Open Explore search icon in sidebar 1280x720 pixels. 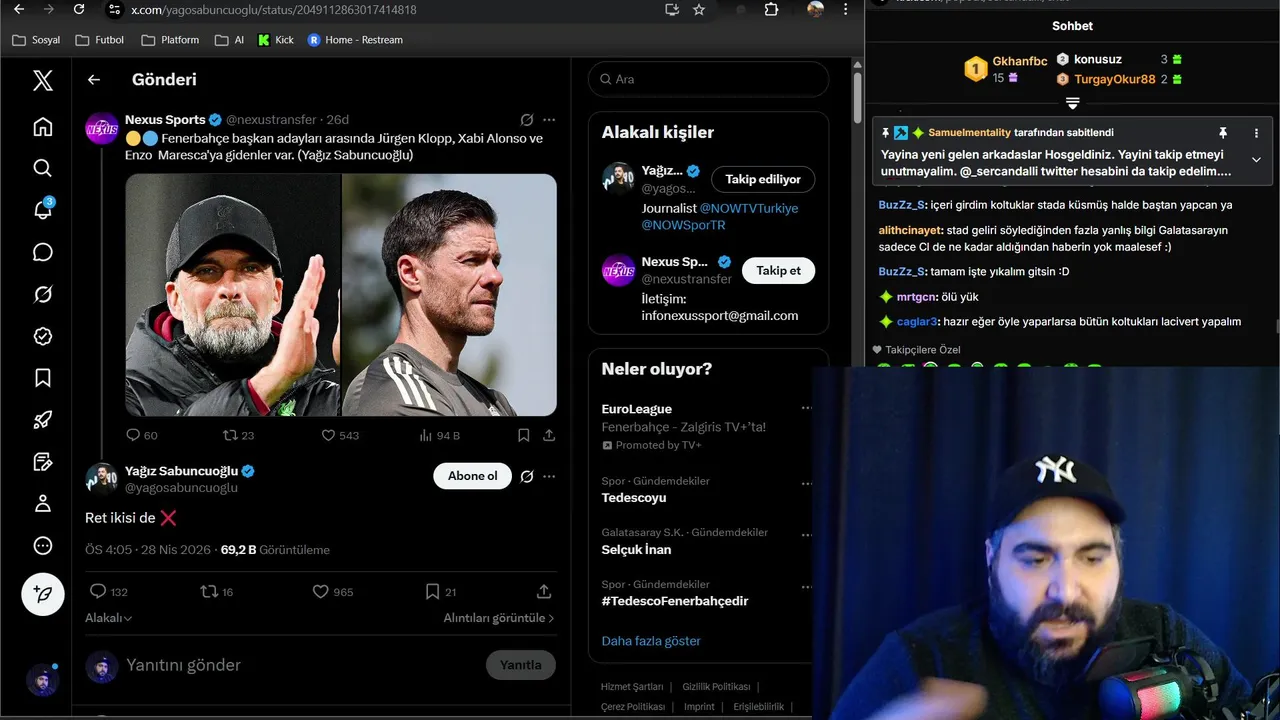point(42,168)
